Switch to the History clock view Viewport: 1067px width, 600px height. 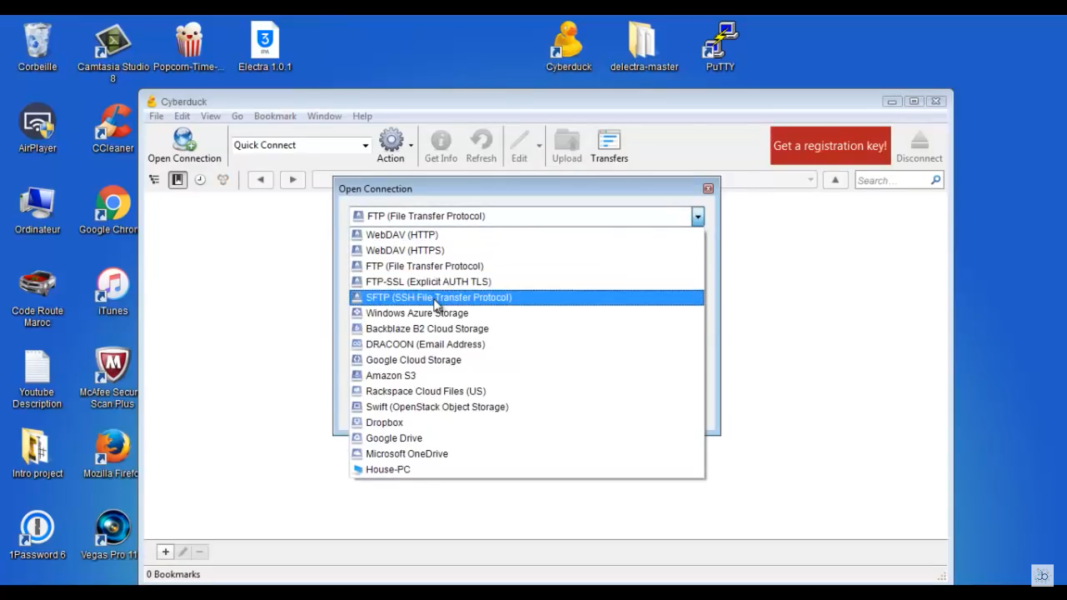pos(200,180)
